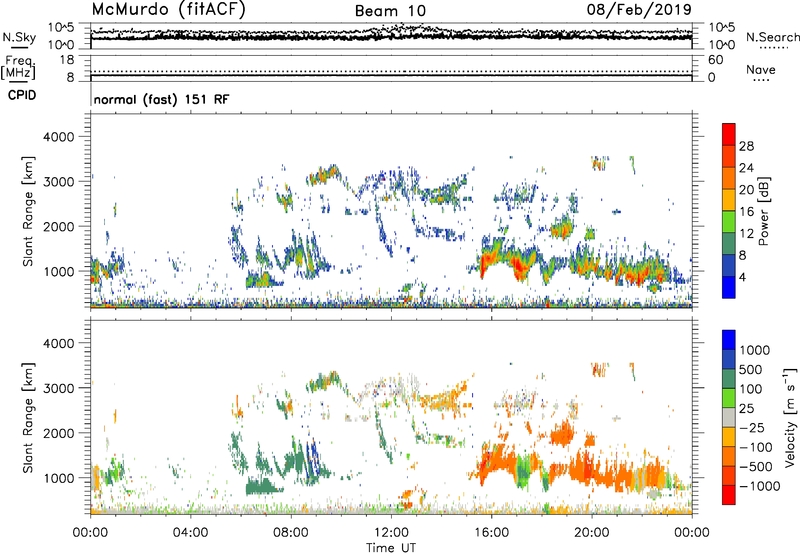Click the '-25' velocity colorbar tick
The image size is (800, 554).
click(x=752, y=427)
